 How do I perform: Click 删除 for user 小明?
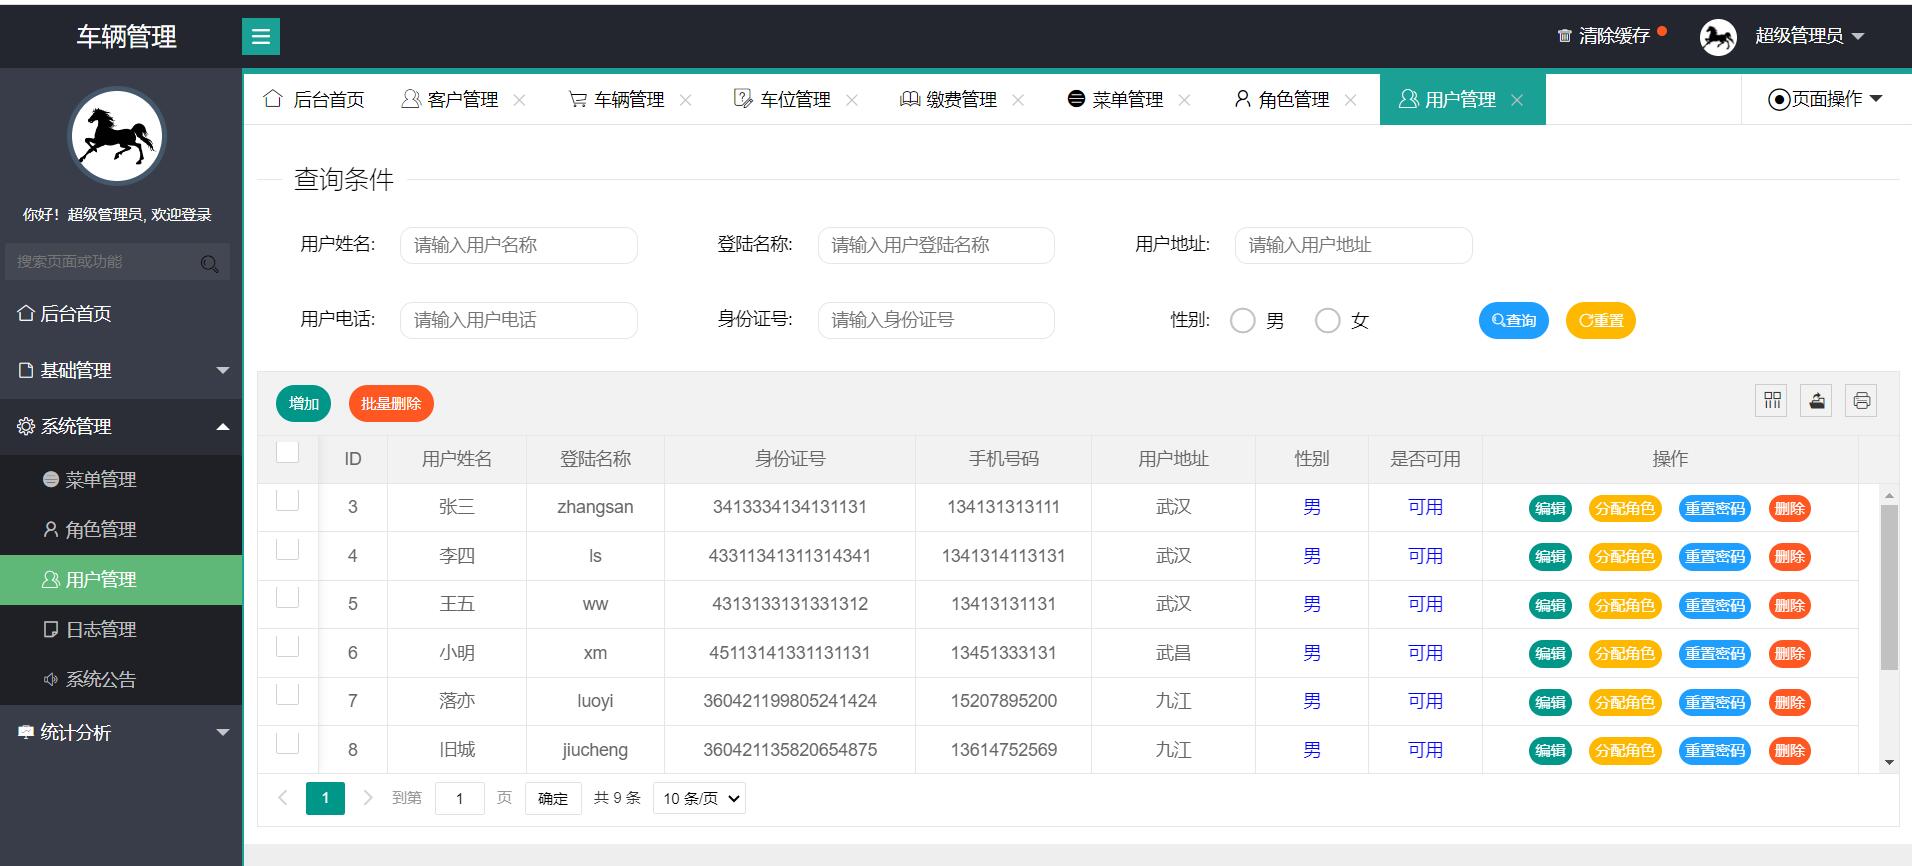(1789, 654)
